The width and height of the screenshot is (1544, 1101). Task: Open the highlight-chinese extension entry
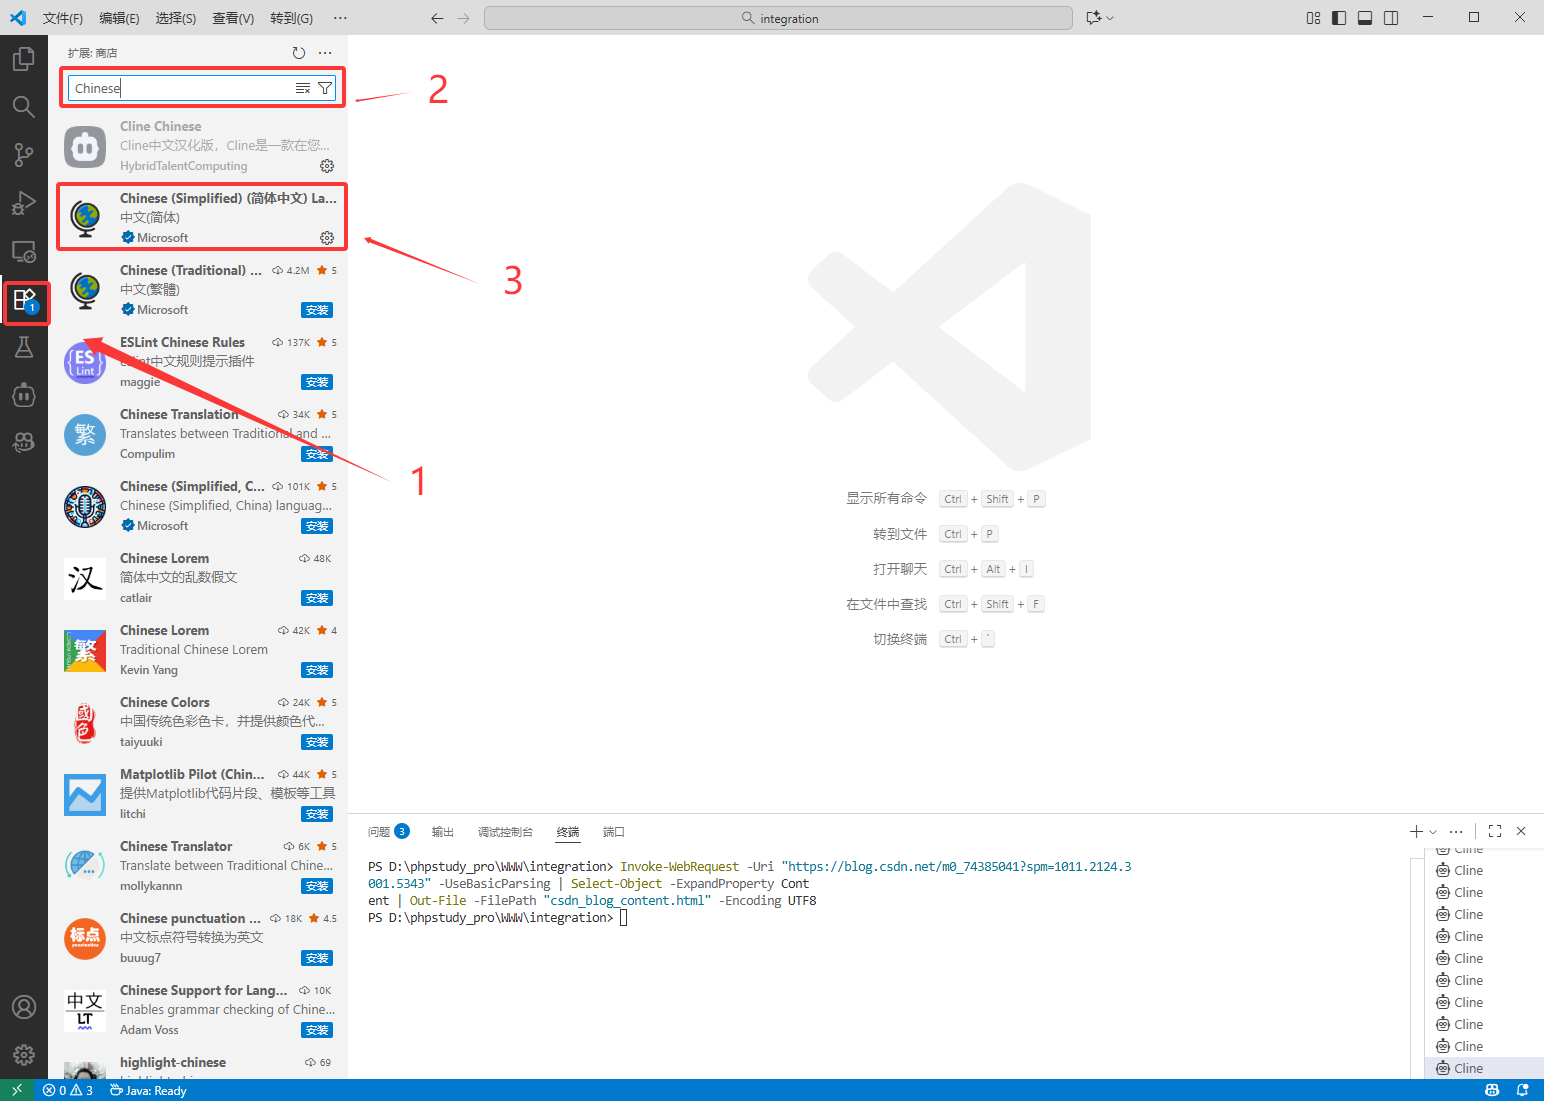pyautogui.click(x=198, y=1064)
